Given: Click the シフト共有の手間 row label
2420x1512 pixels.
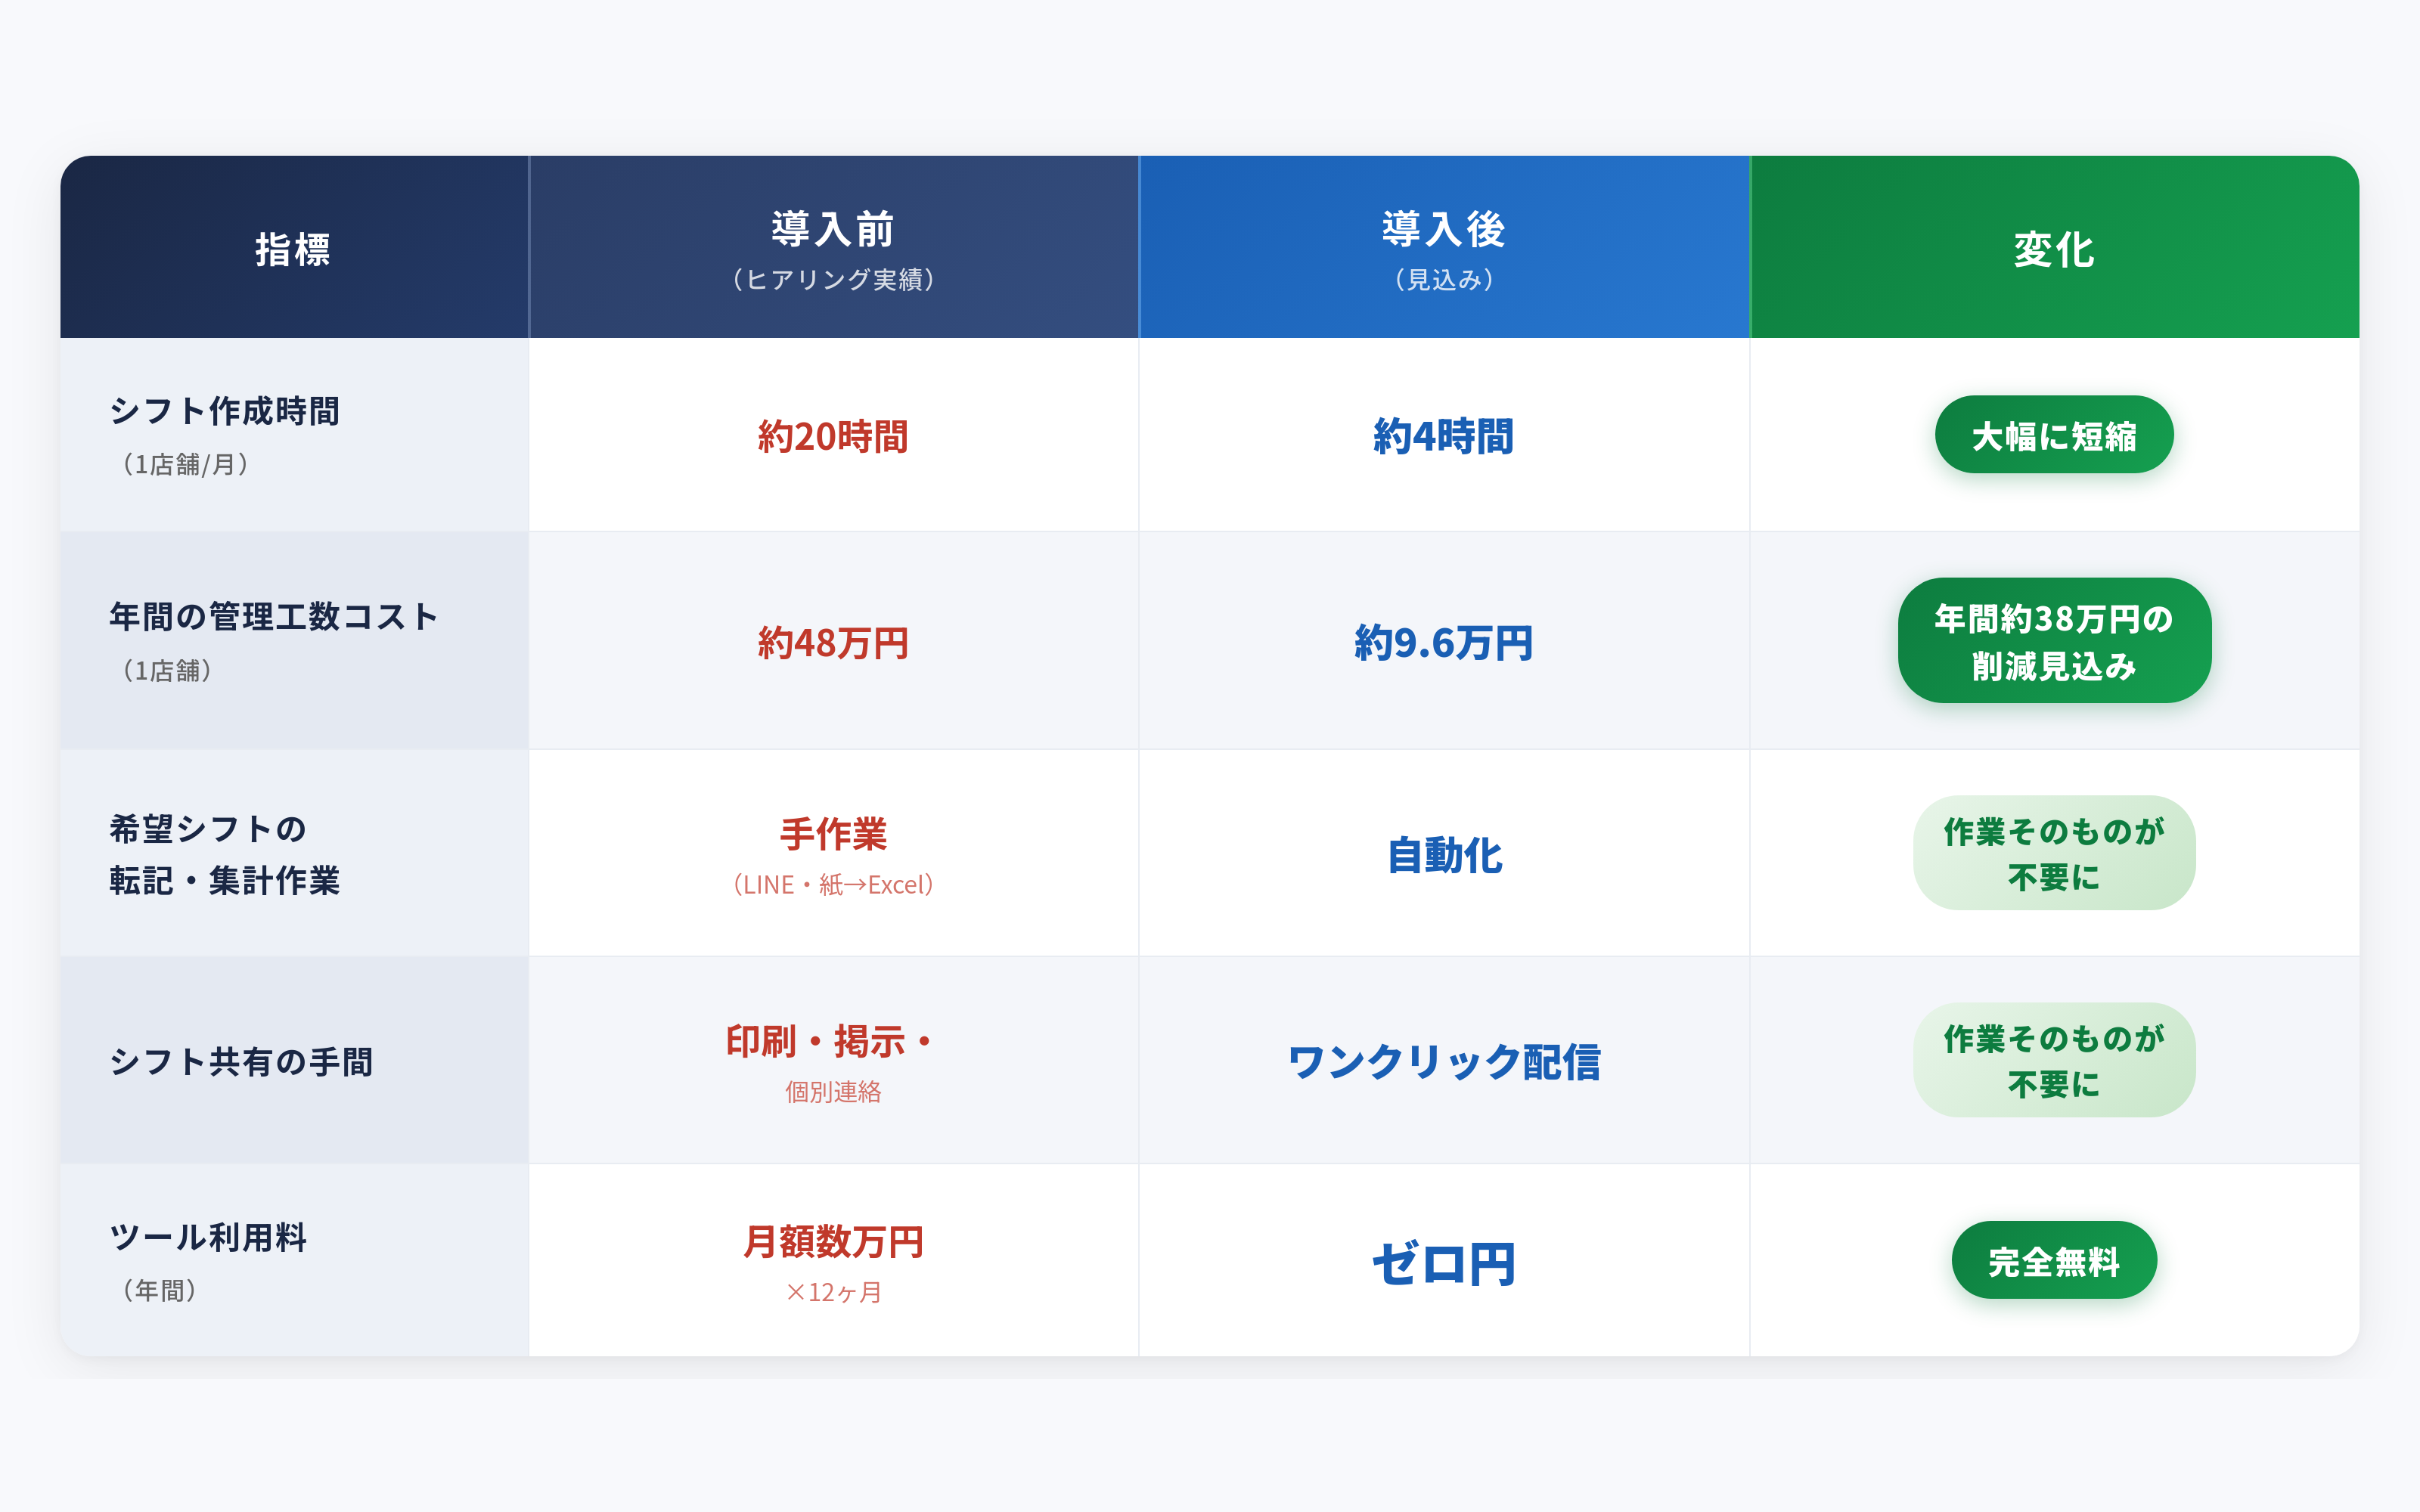Looking at the screenshot, I should click(241, 1061).
